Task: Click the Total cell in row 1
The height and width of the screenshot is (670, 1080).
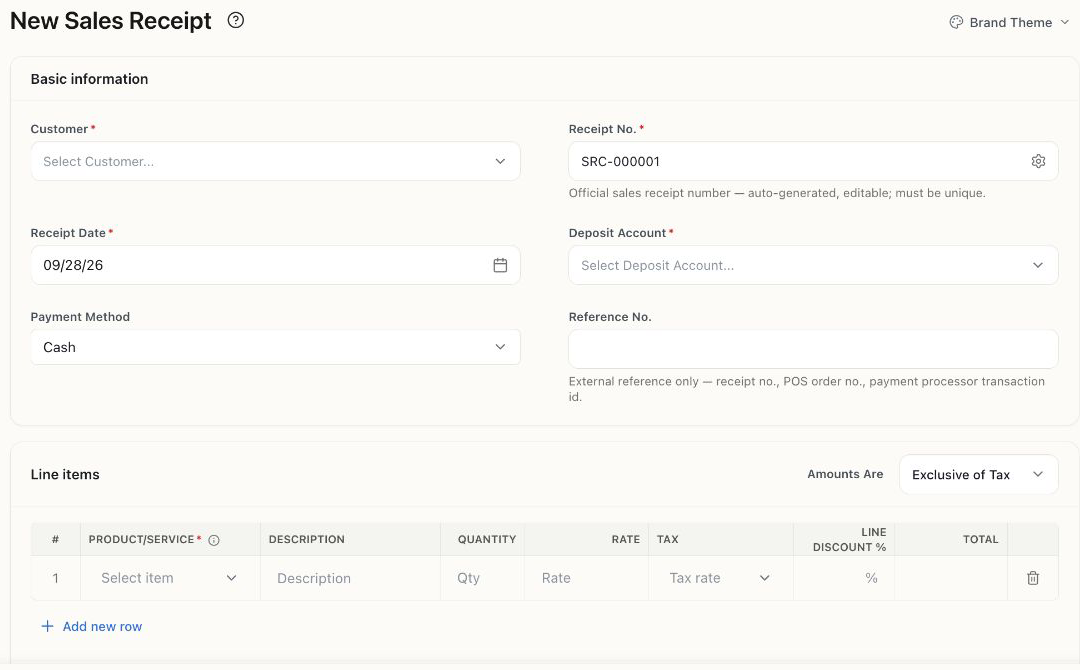Action: click(x=951, y=578)
